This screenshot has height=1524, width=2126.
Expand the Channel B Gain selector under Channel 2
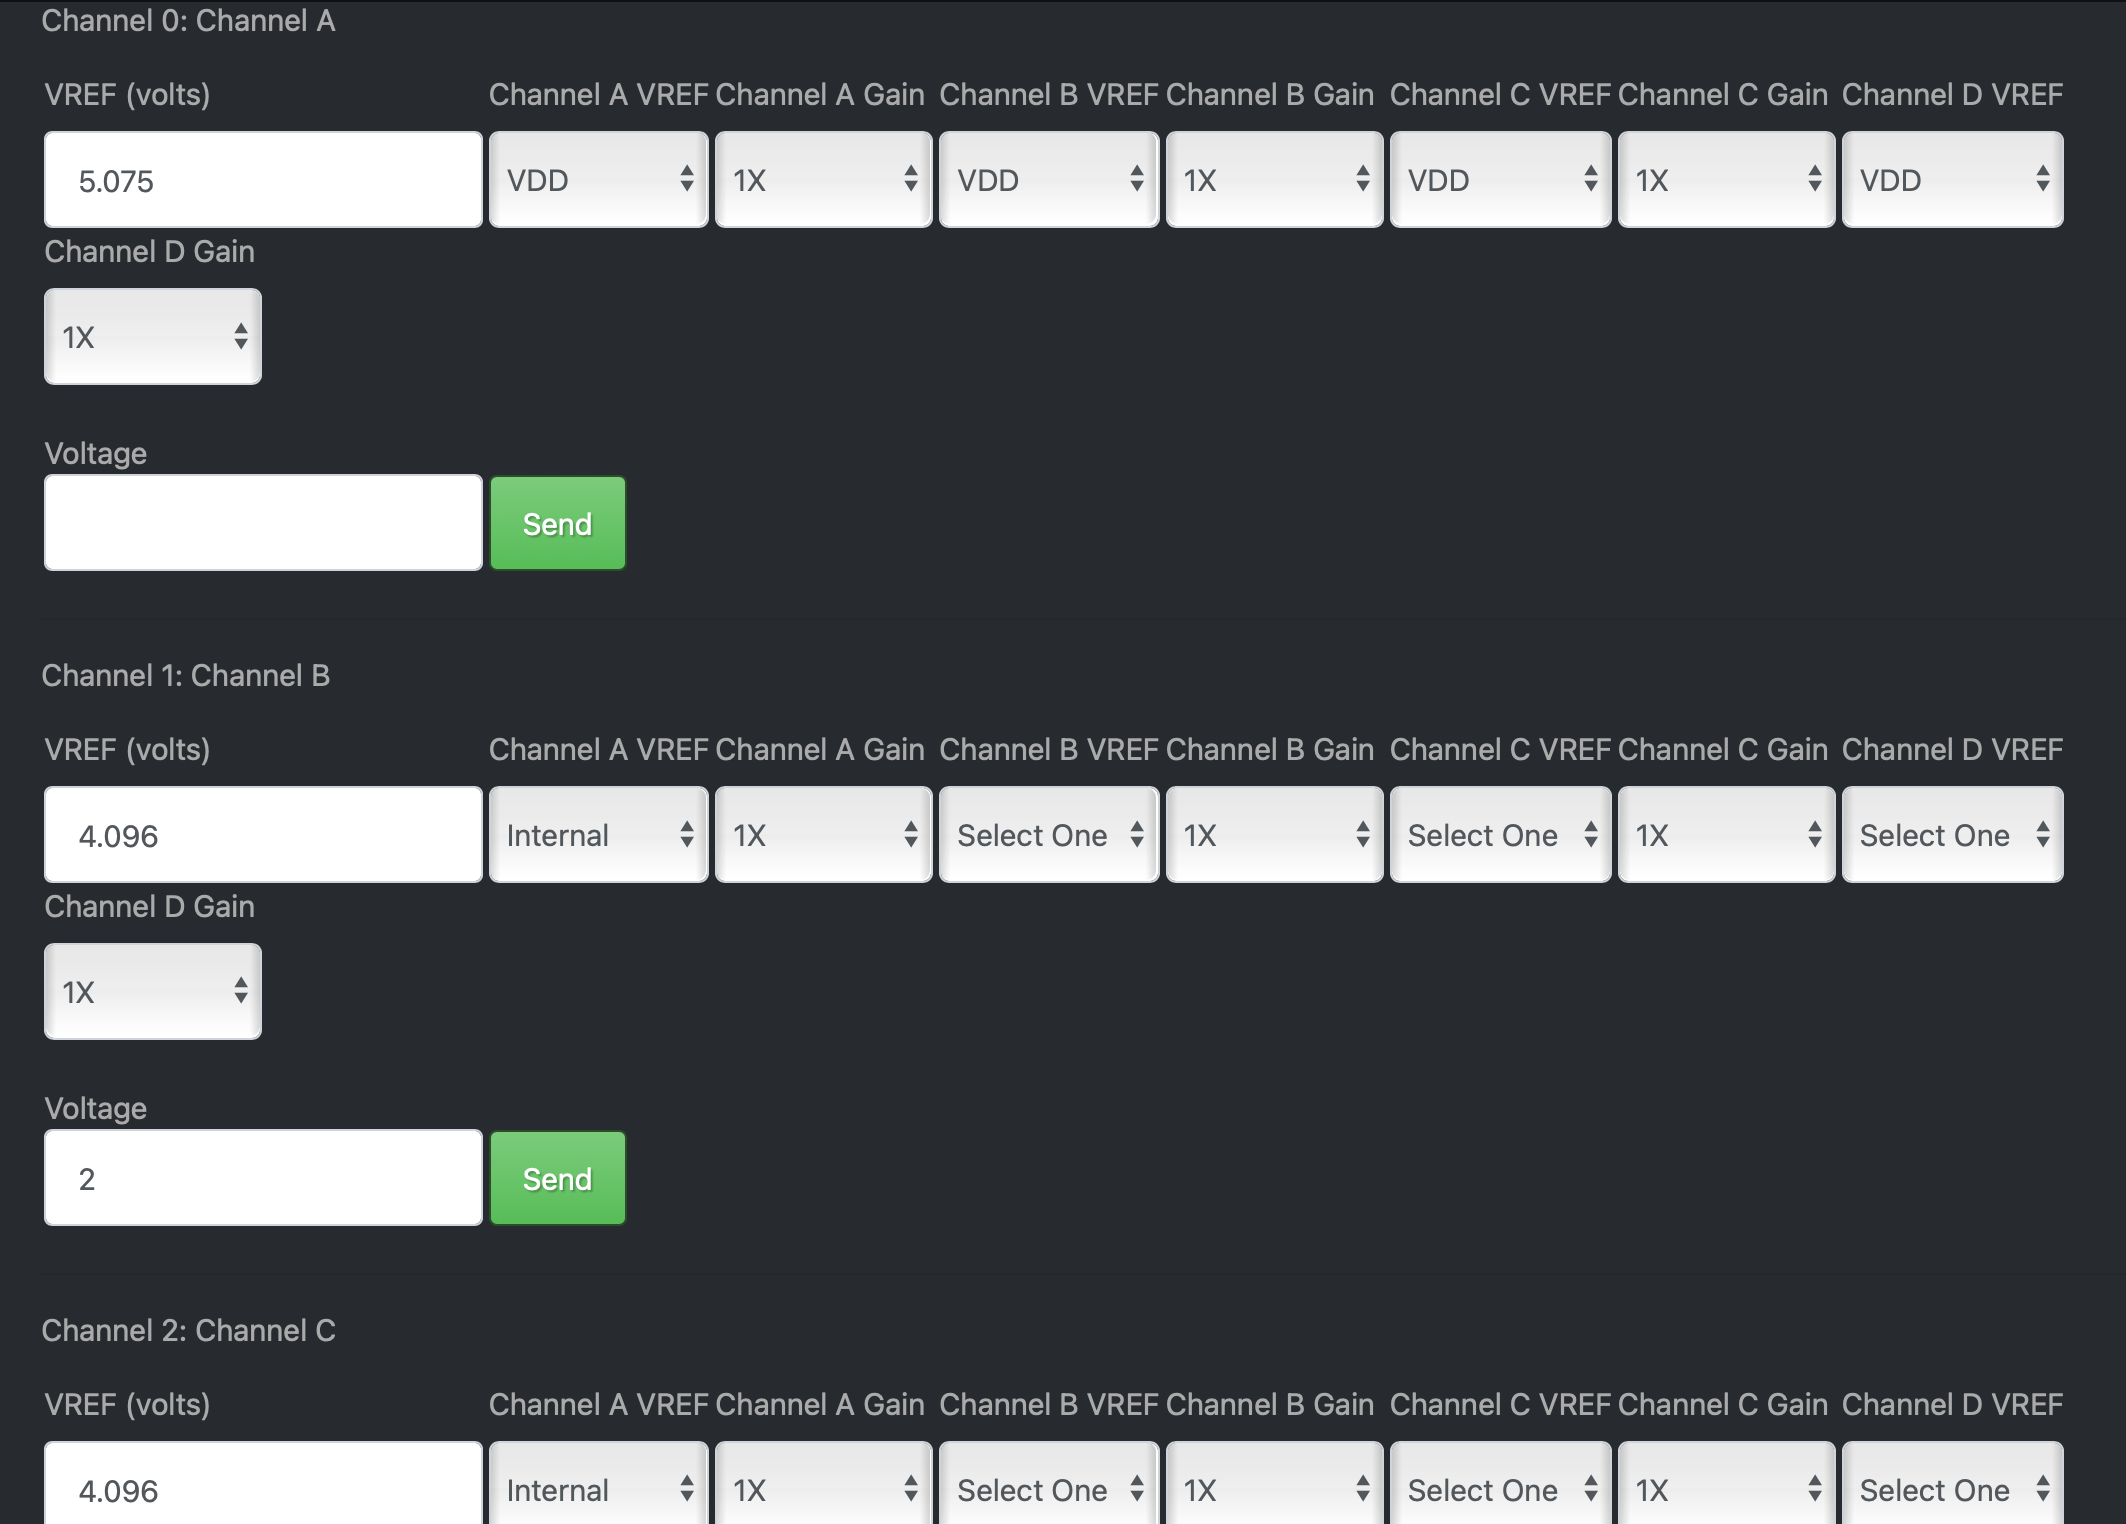pos(1274,1489)
